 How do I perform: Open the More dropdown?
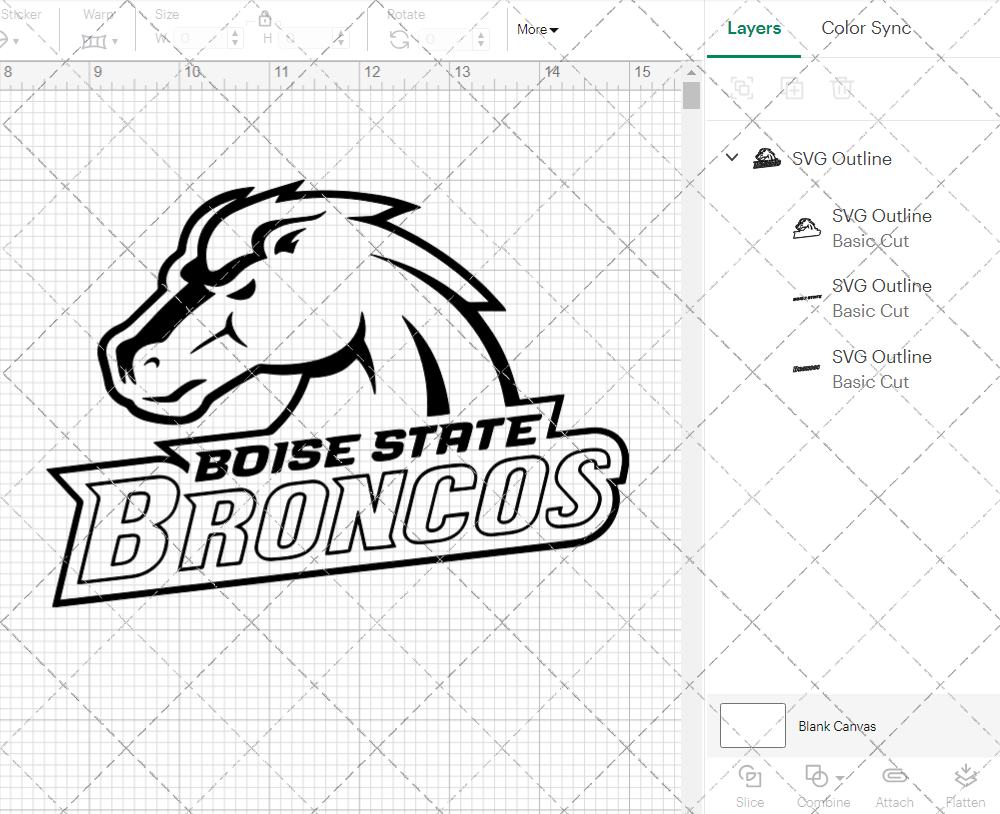pyautogui.click(x=537, y=30)
